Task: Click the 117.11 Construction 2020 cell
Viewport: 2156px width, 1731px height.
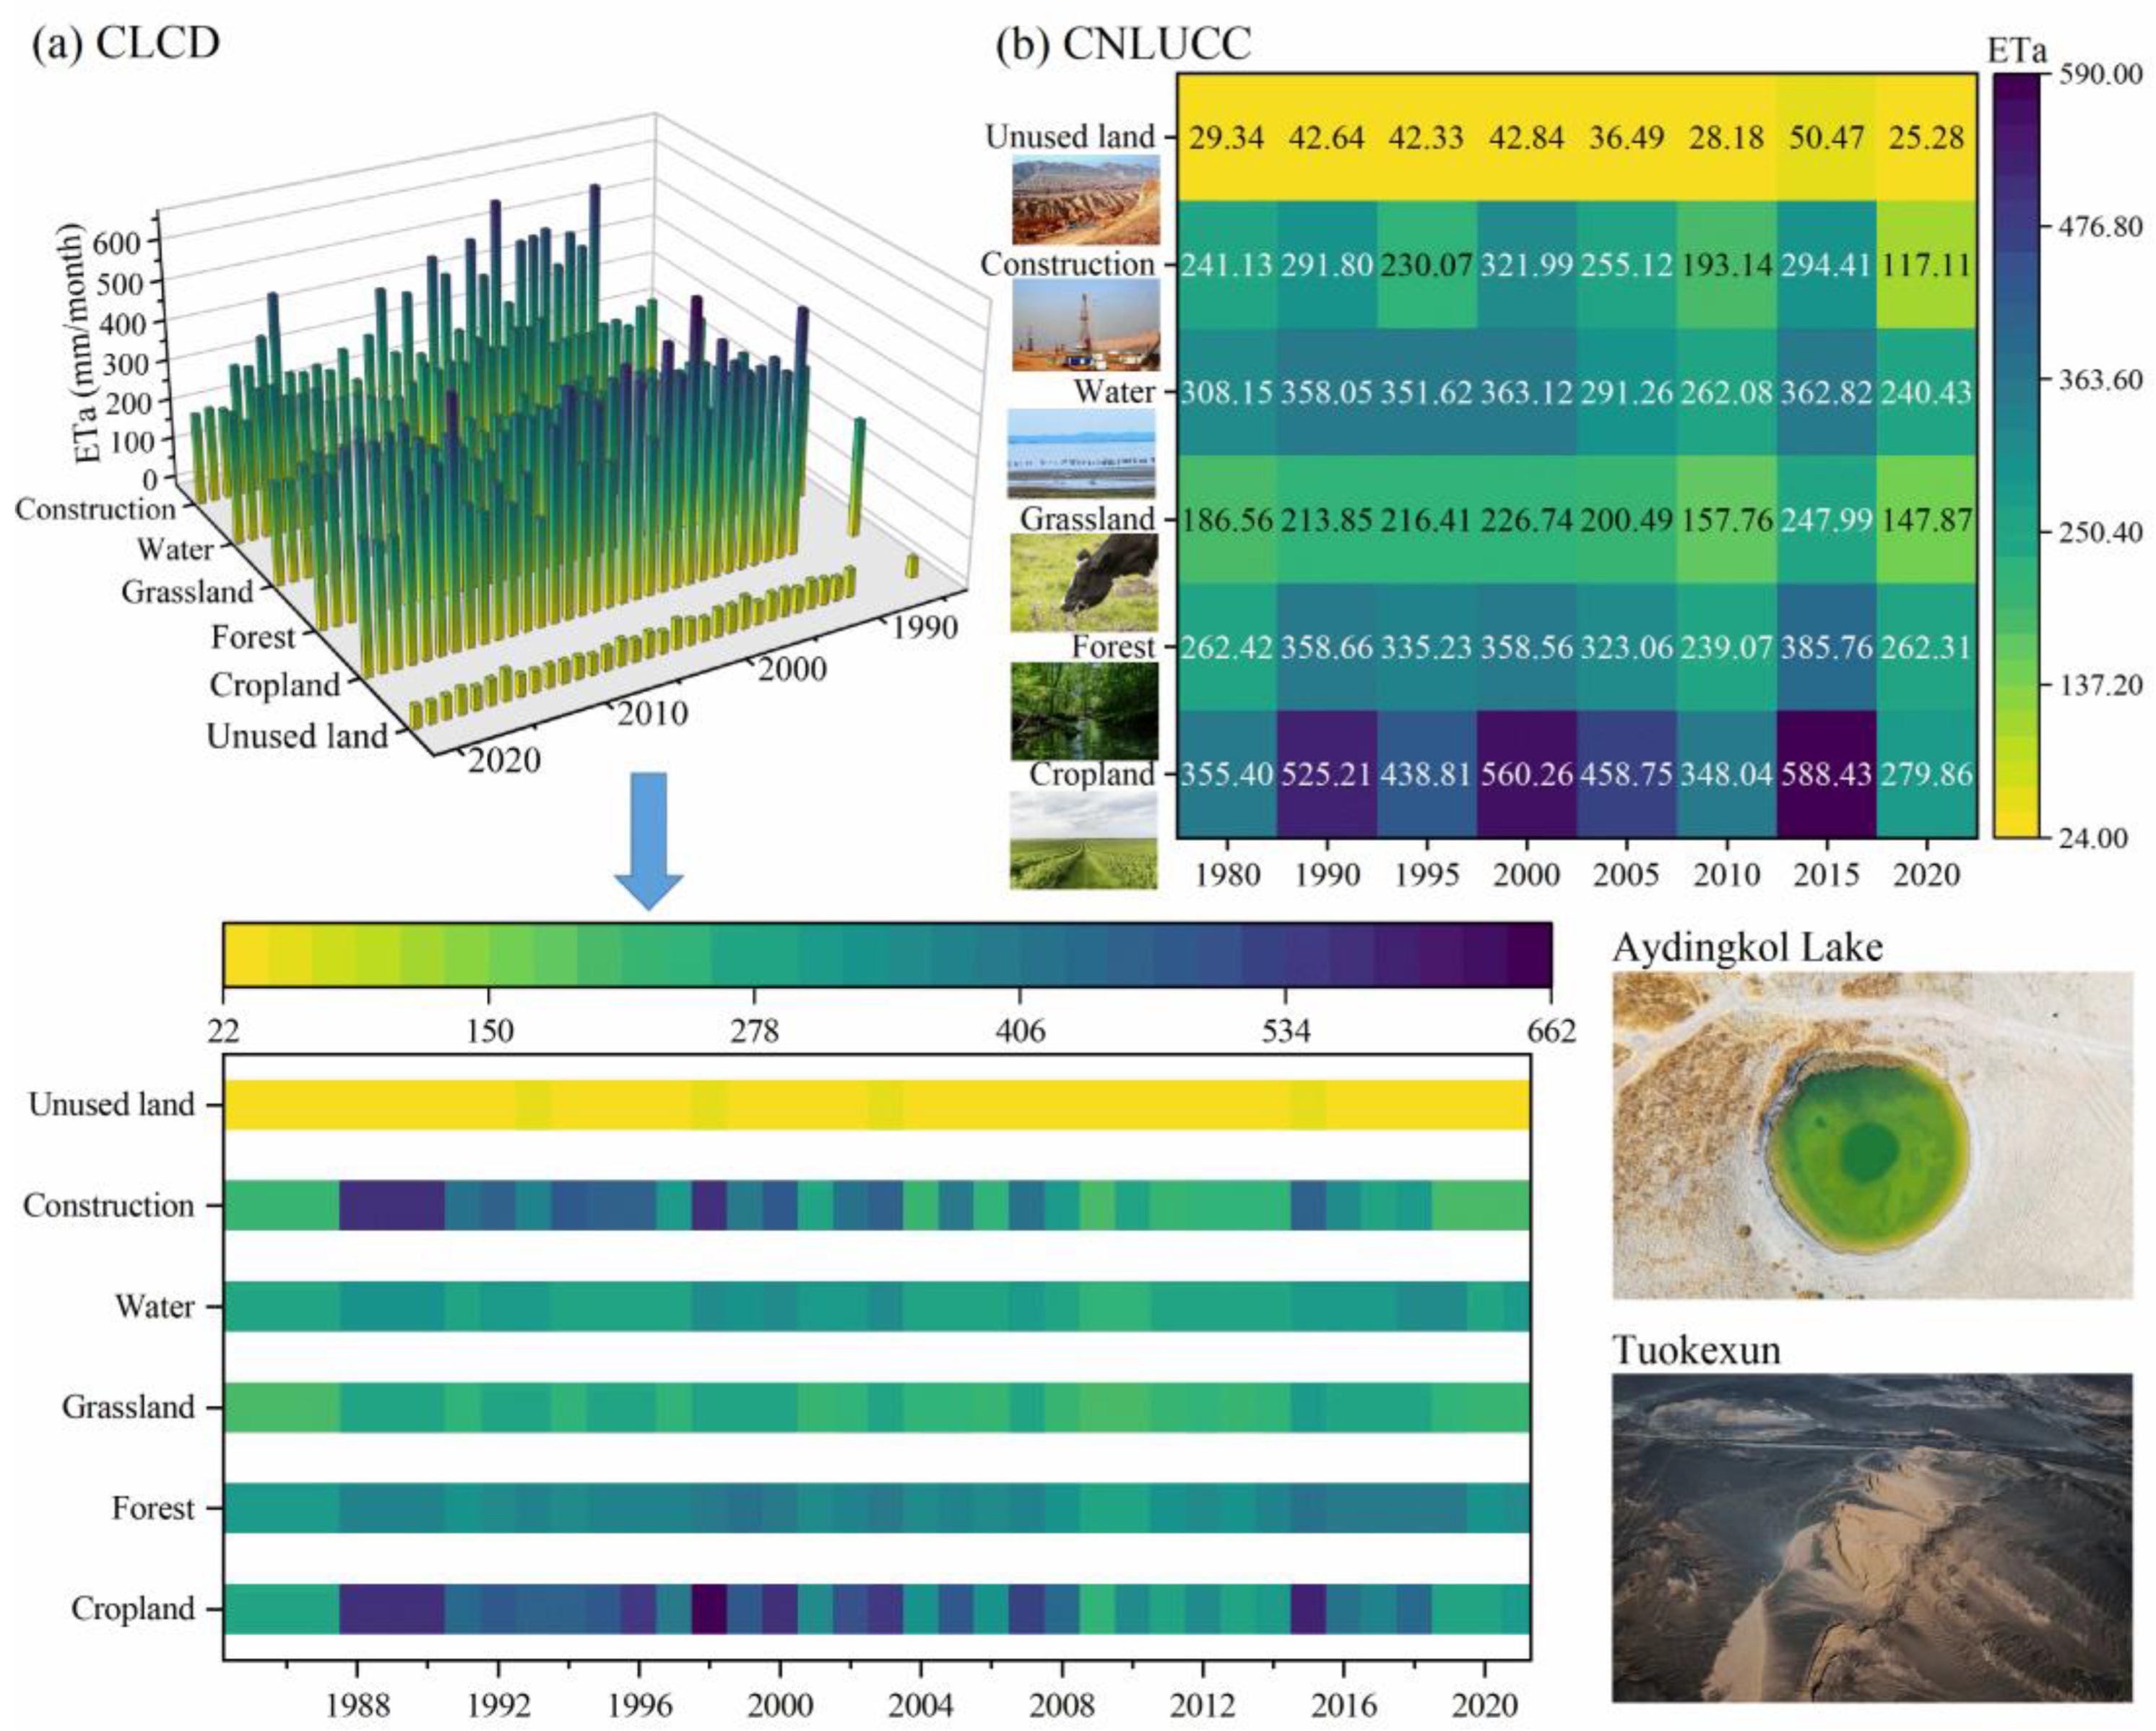Action: tap(1926, 265)
